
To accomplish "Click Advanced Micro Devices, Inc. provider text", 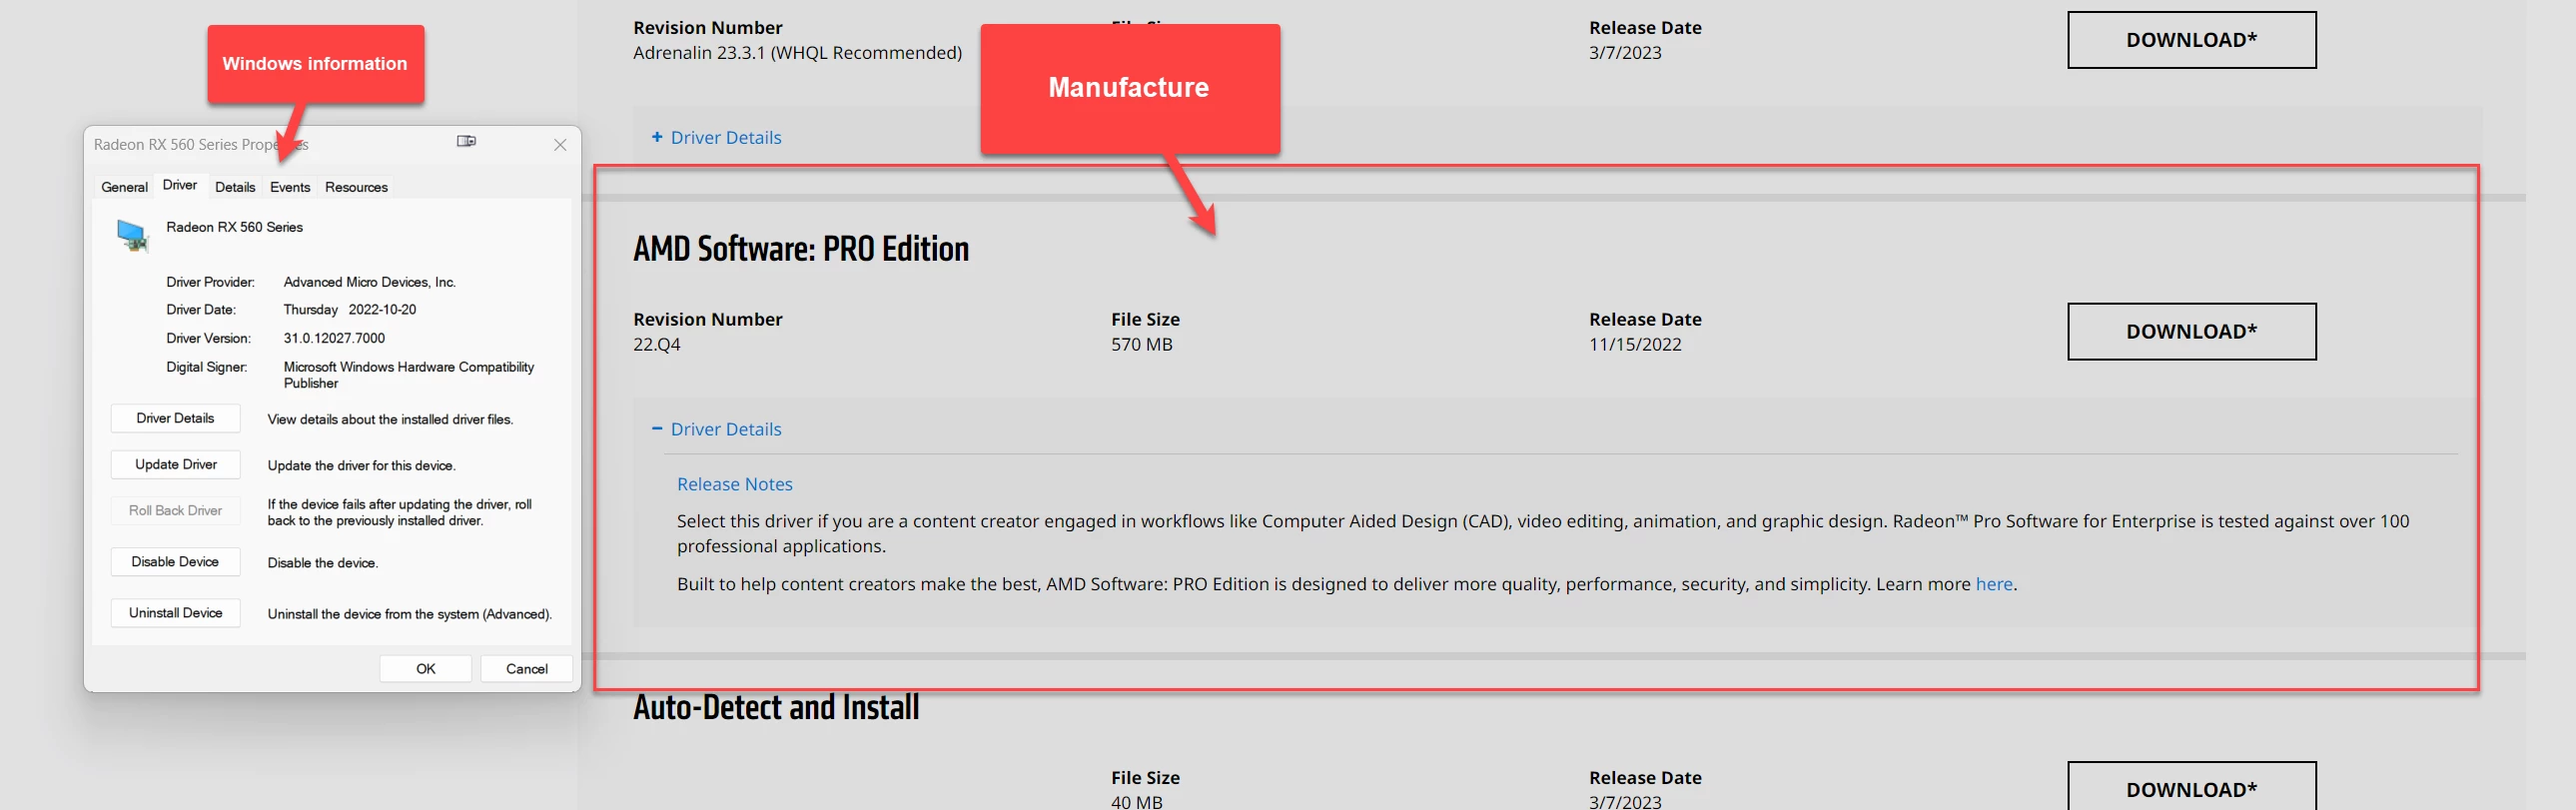I will coord(370,282).
